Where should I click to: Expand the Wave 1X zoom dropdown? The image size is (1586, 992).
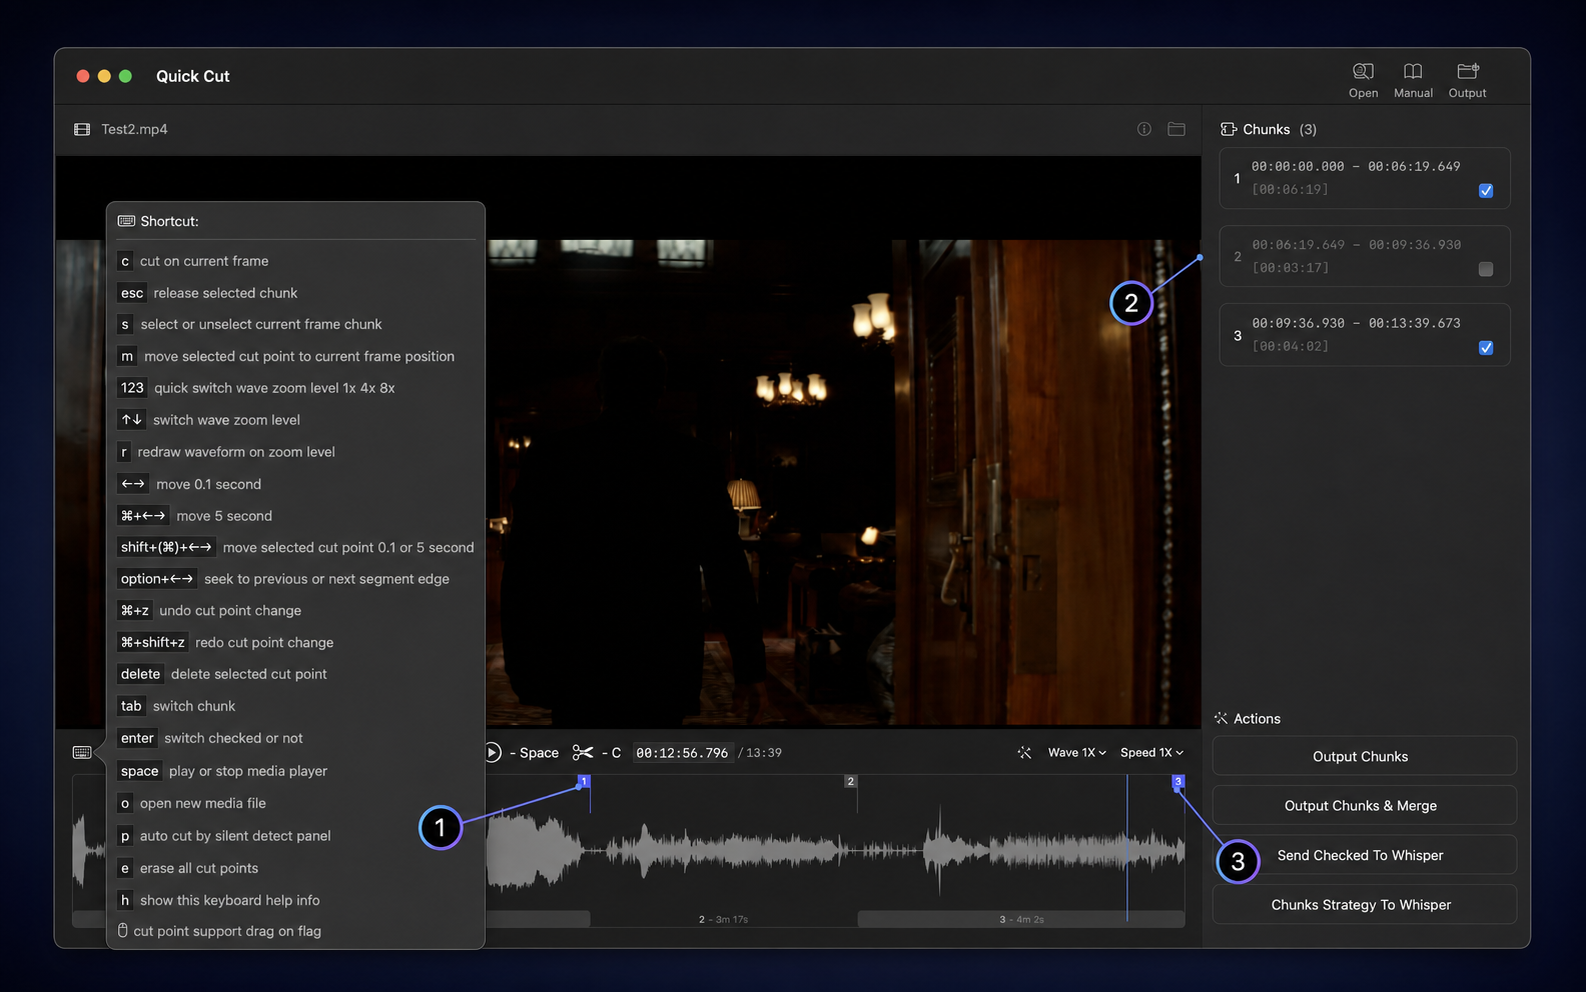coord(1077,752)
